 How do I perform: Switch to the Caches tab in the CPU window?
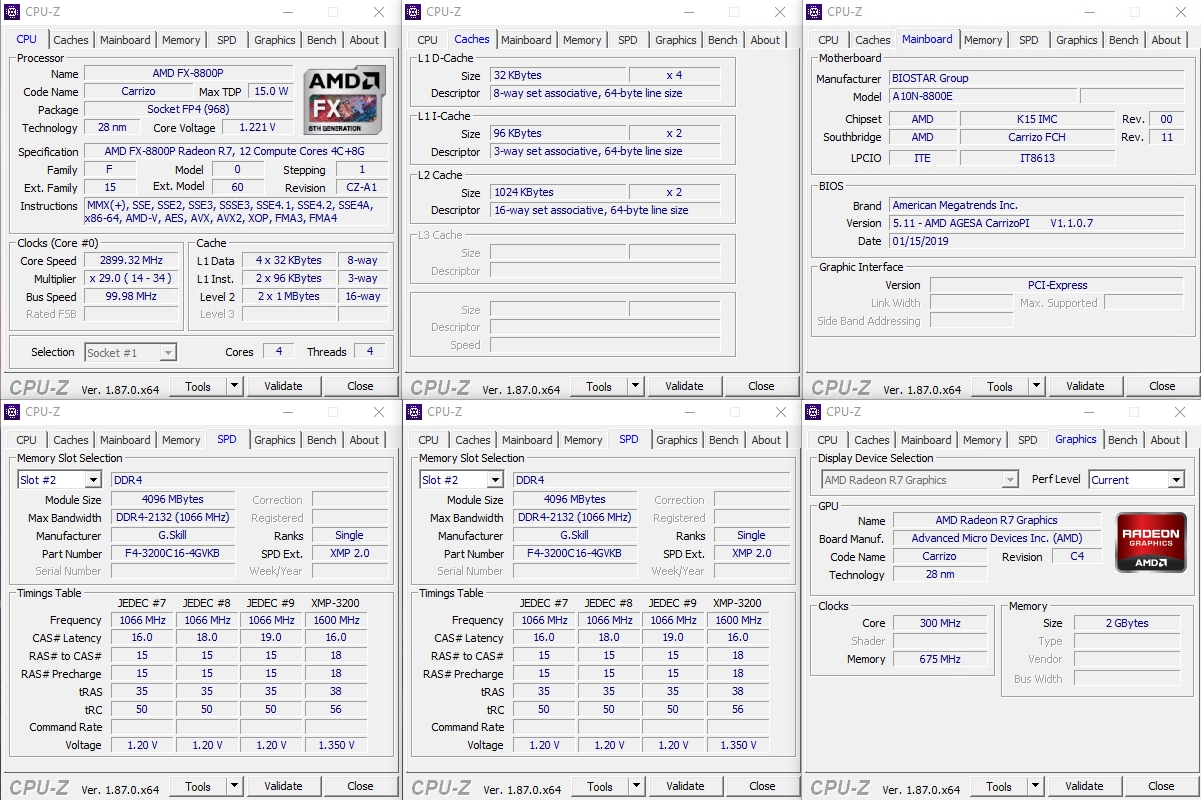coord(71,40)
